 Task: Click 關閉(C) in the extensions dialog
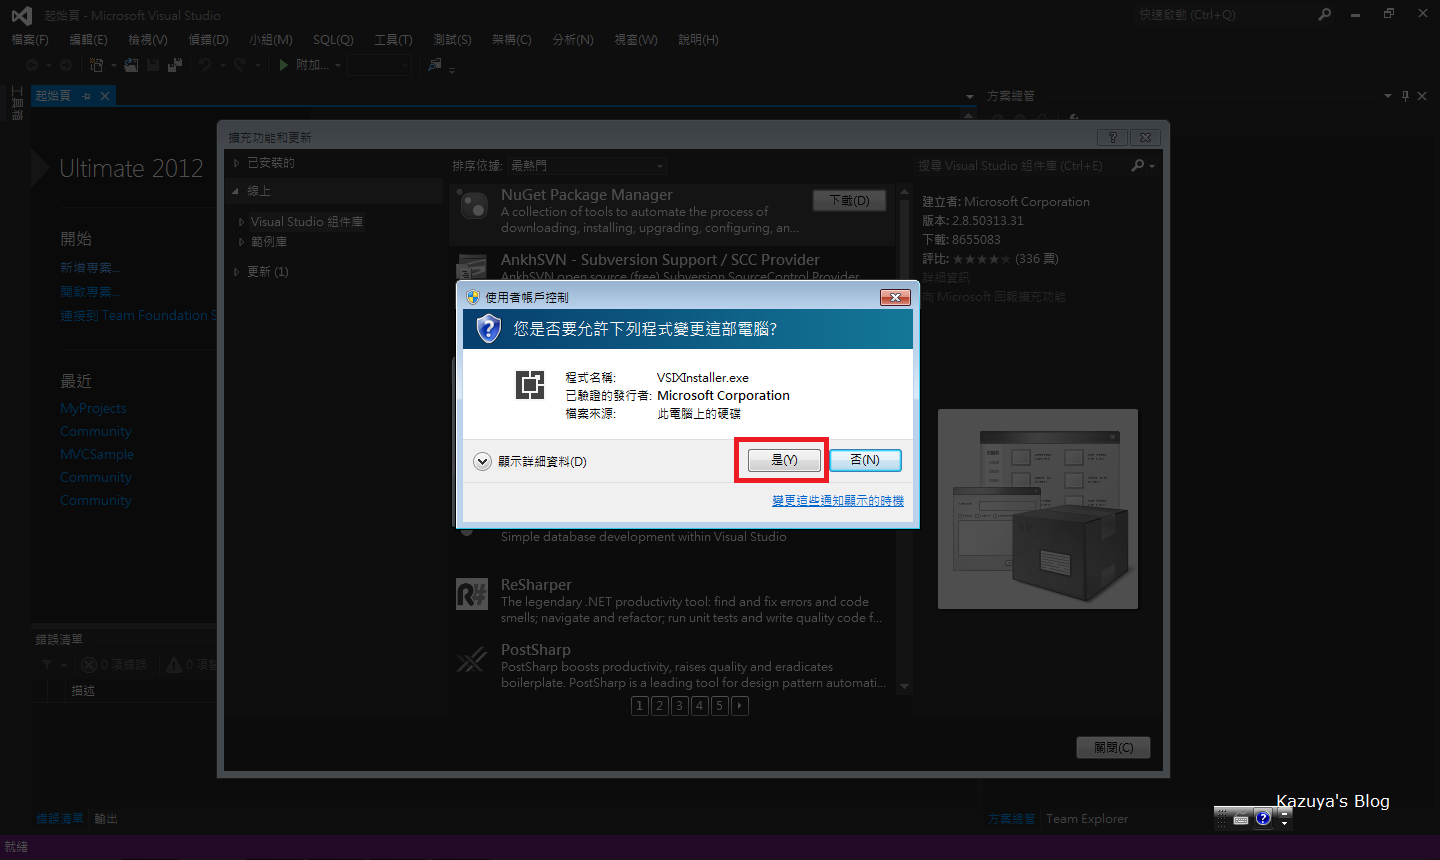pos(1113,747)
